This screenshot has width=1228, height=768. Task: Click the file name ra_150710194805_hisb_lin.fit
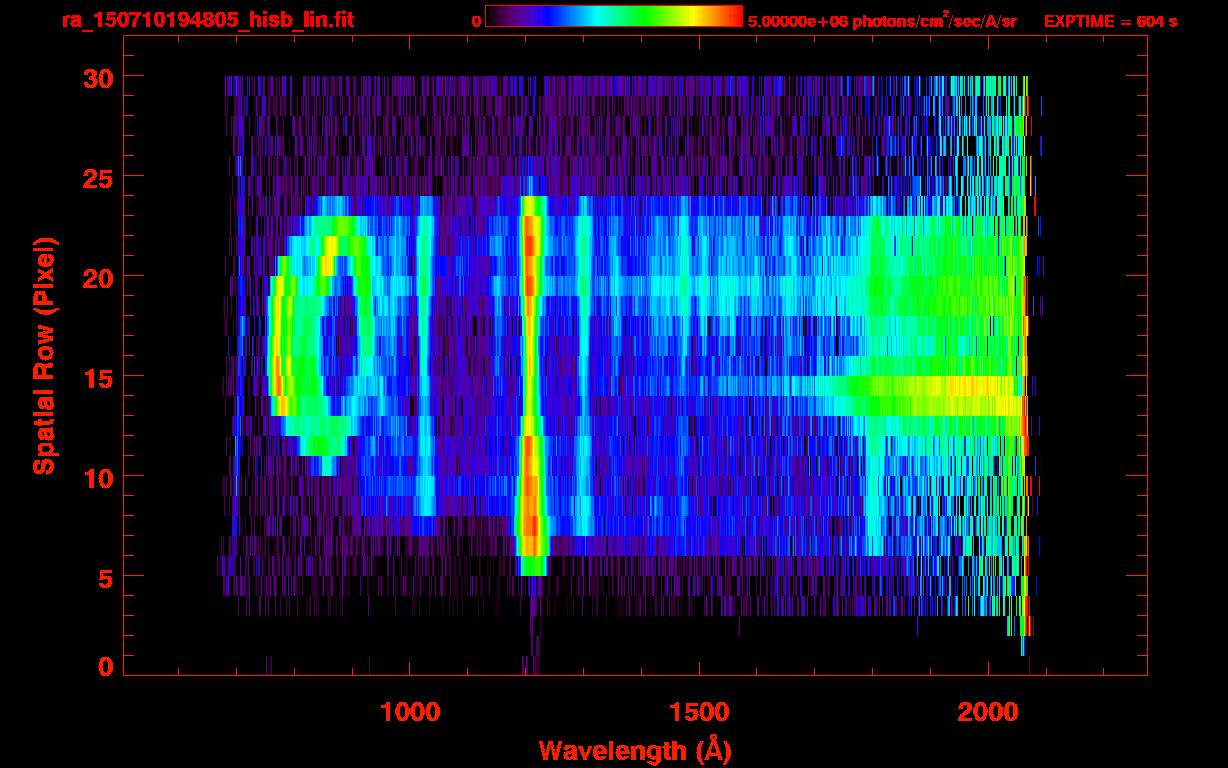208,20
